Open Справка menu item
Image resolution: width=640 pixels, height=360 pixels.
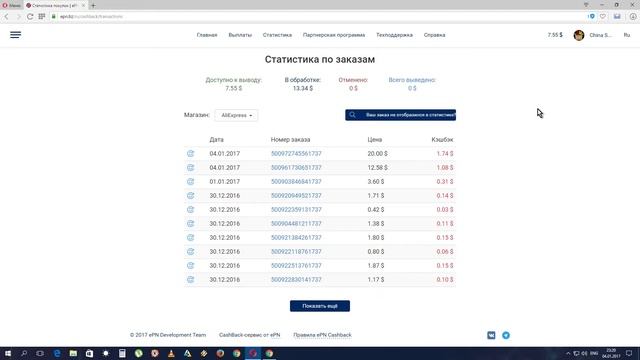(x=434, y=35)
